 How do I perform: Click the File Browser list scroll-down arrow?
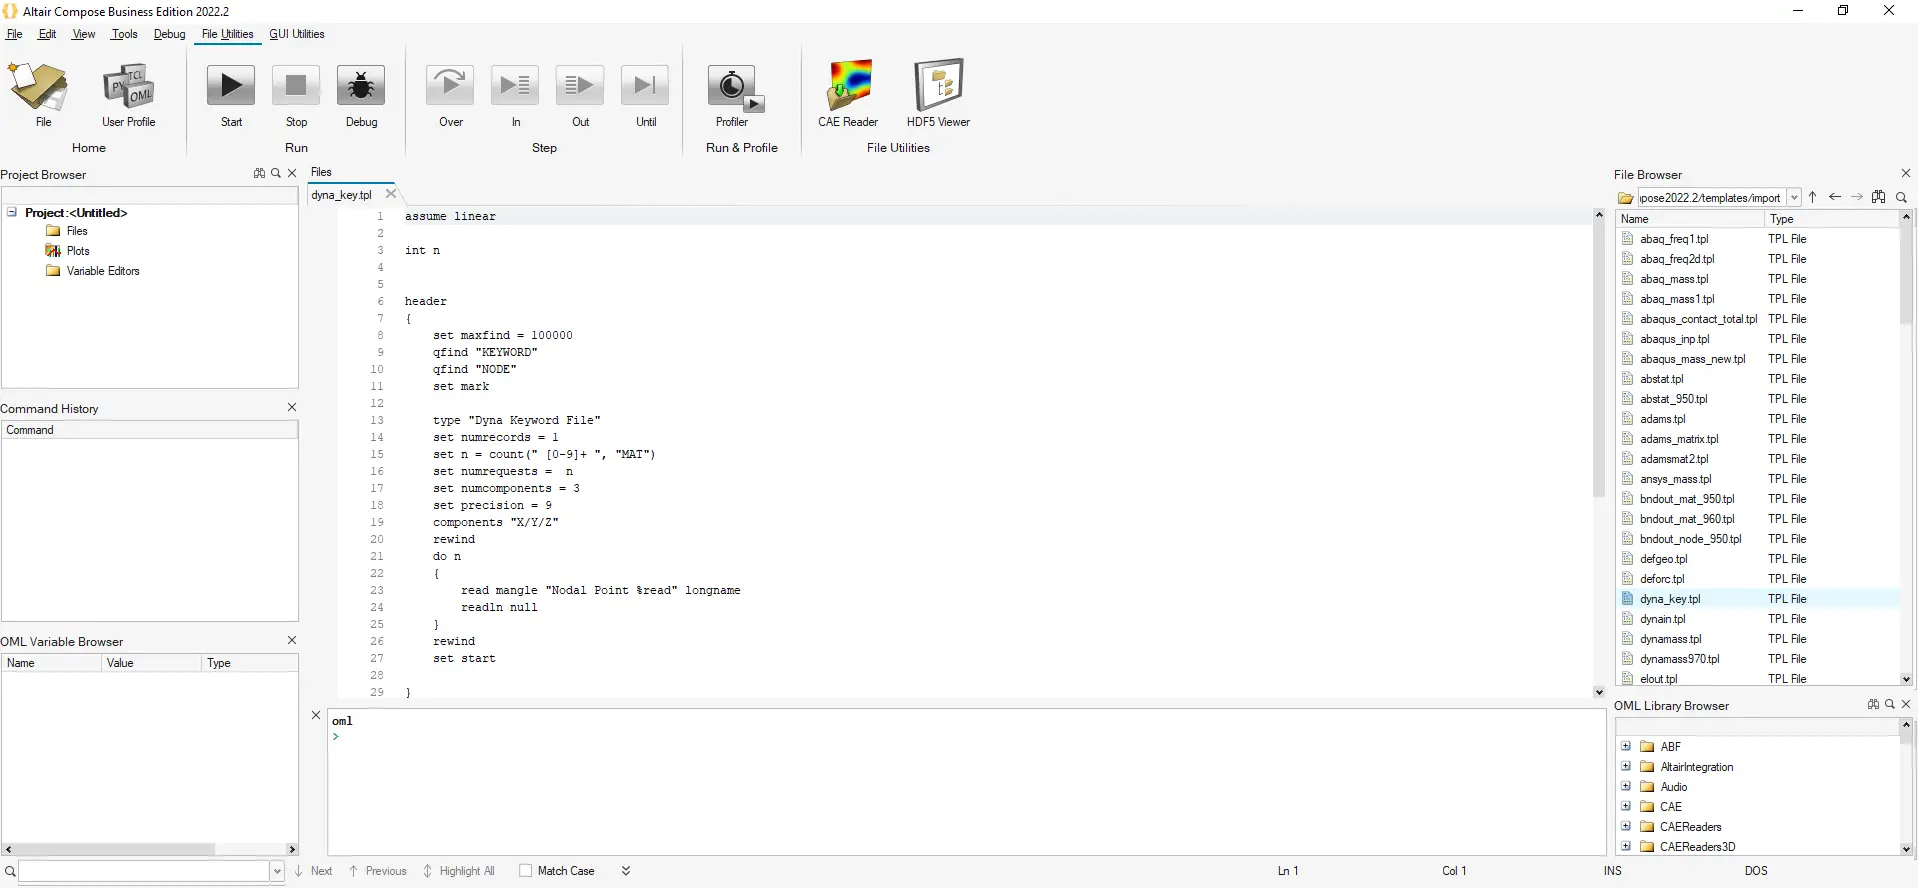pos(1906,679)
